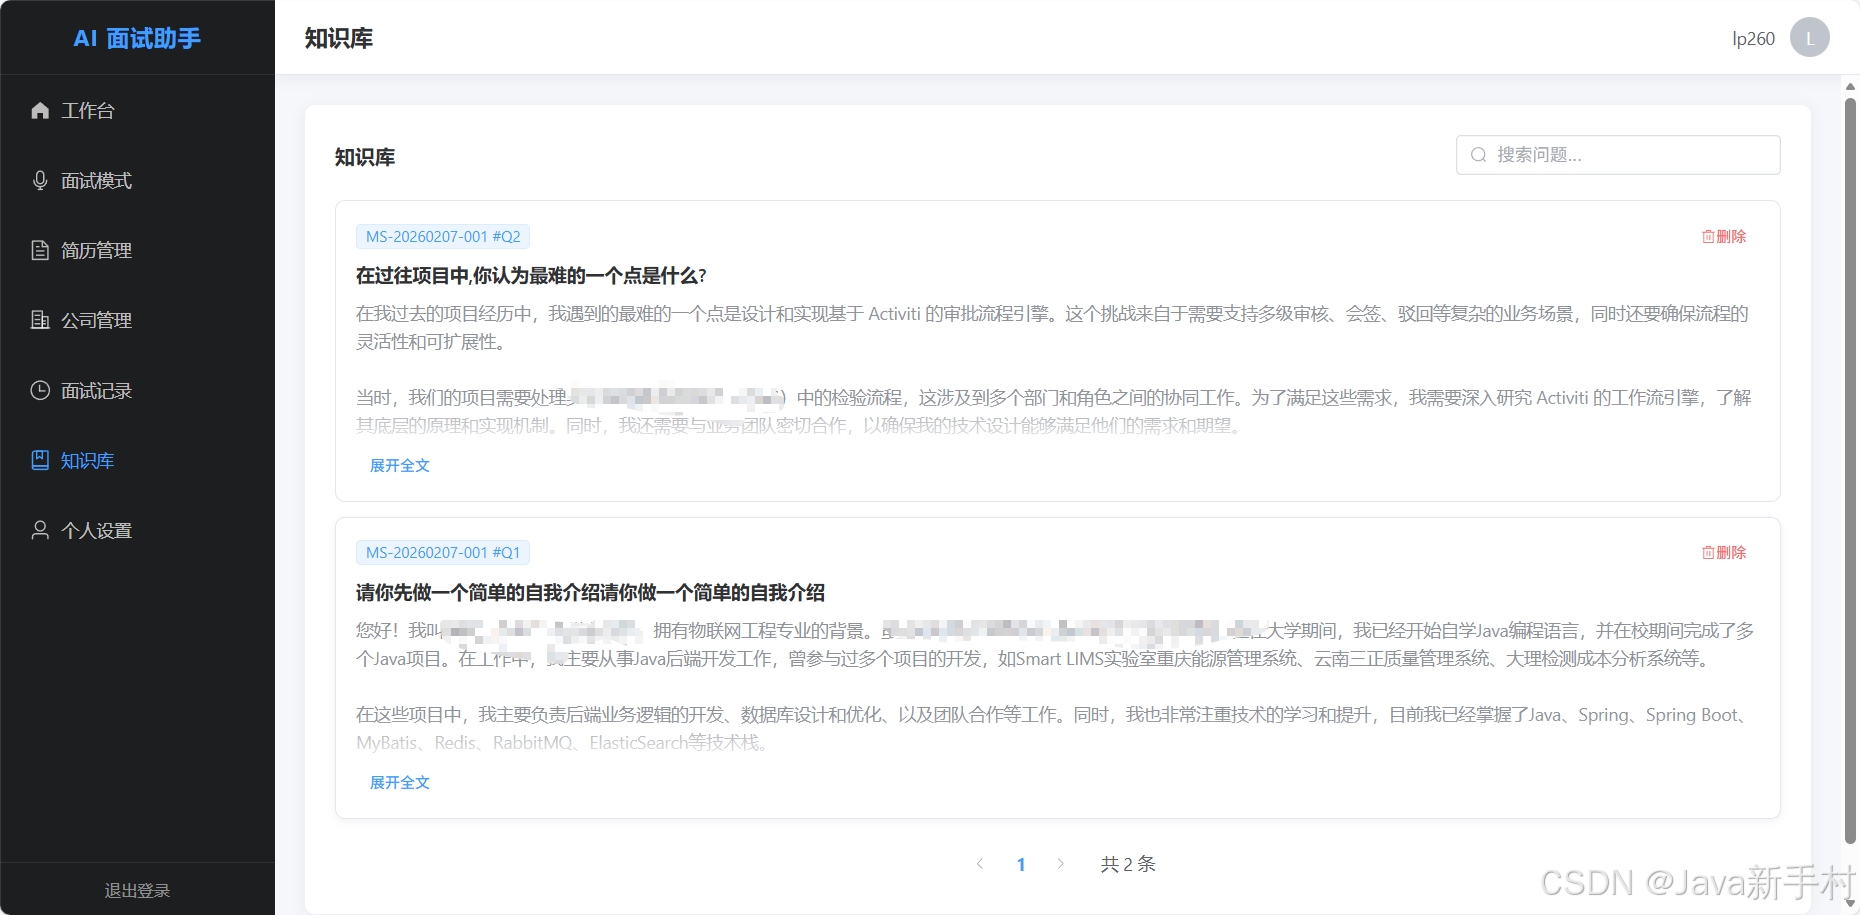Open 个人设置 via the person icon
Image resolution: width=1860 pixels, height=915 pixels.
[x=39, y=530]
